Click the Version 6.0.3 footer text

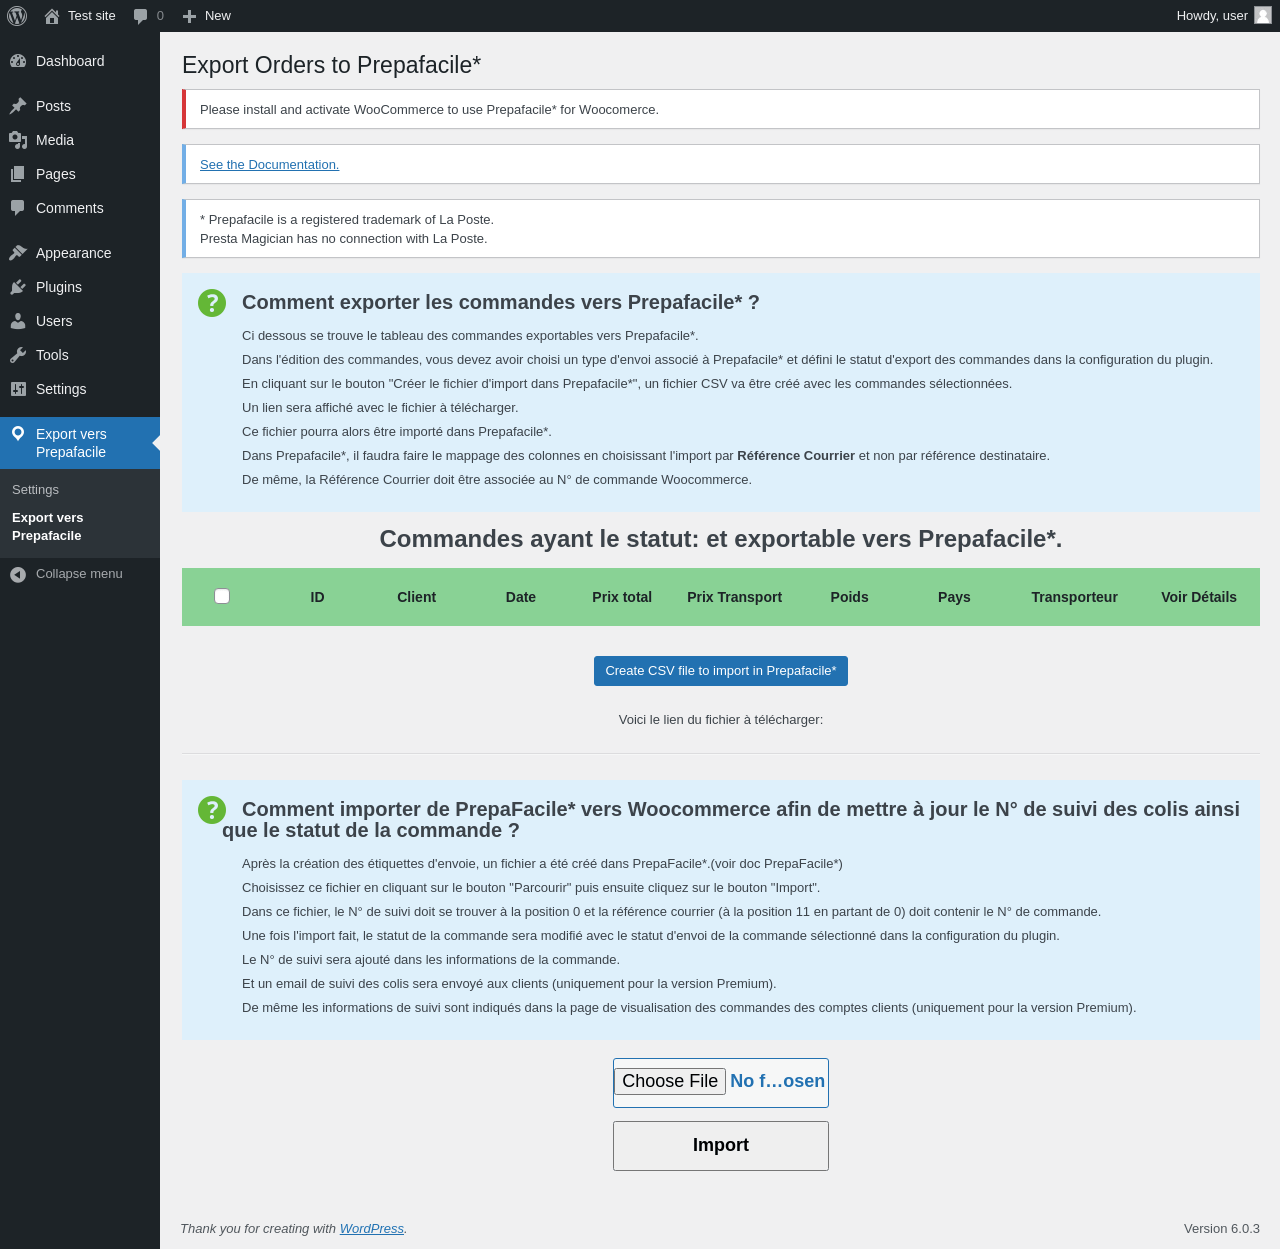pyautogui.click(x=1222, y=1229)
